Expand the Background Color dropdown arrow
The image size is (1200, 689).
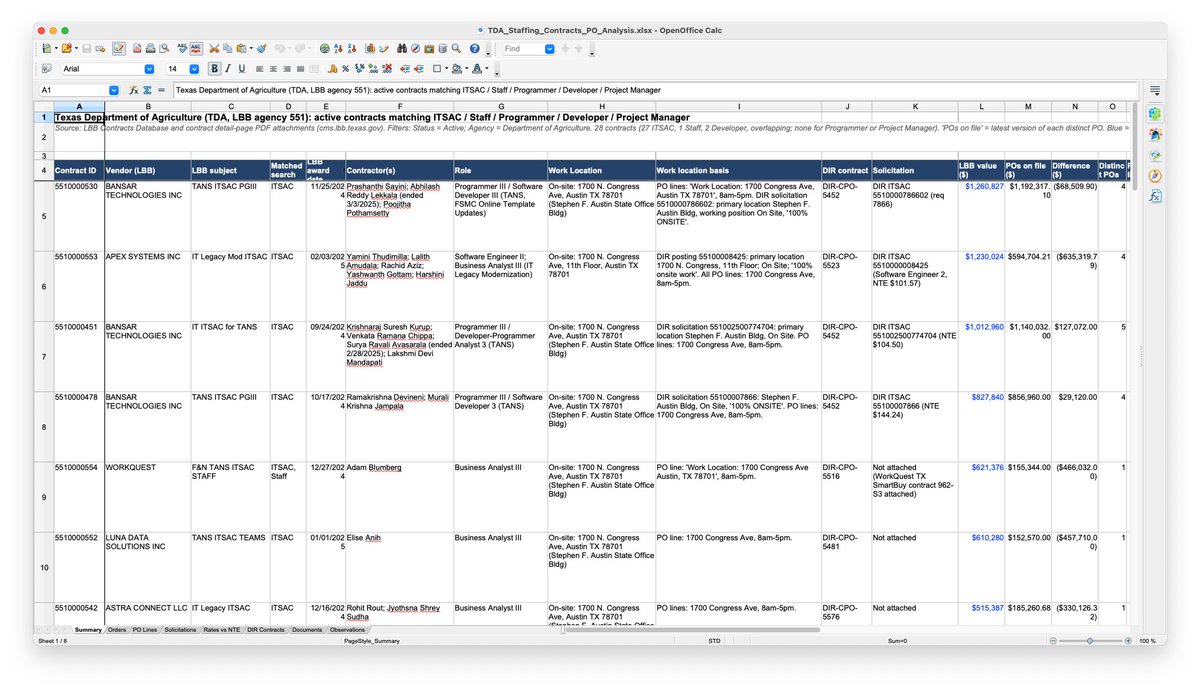466,68
